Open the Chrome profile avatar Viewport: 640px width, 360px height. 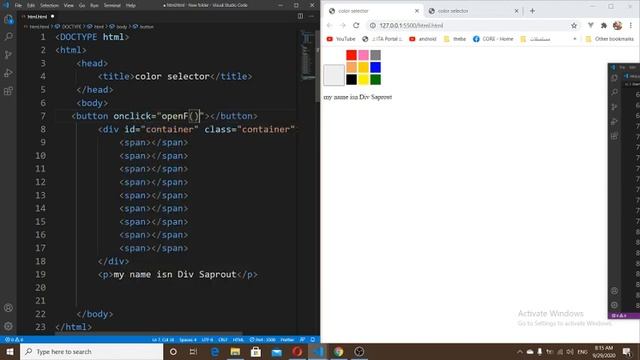(618, 25)
